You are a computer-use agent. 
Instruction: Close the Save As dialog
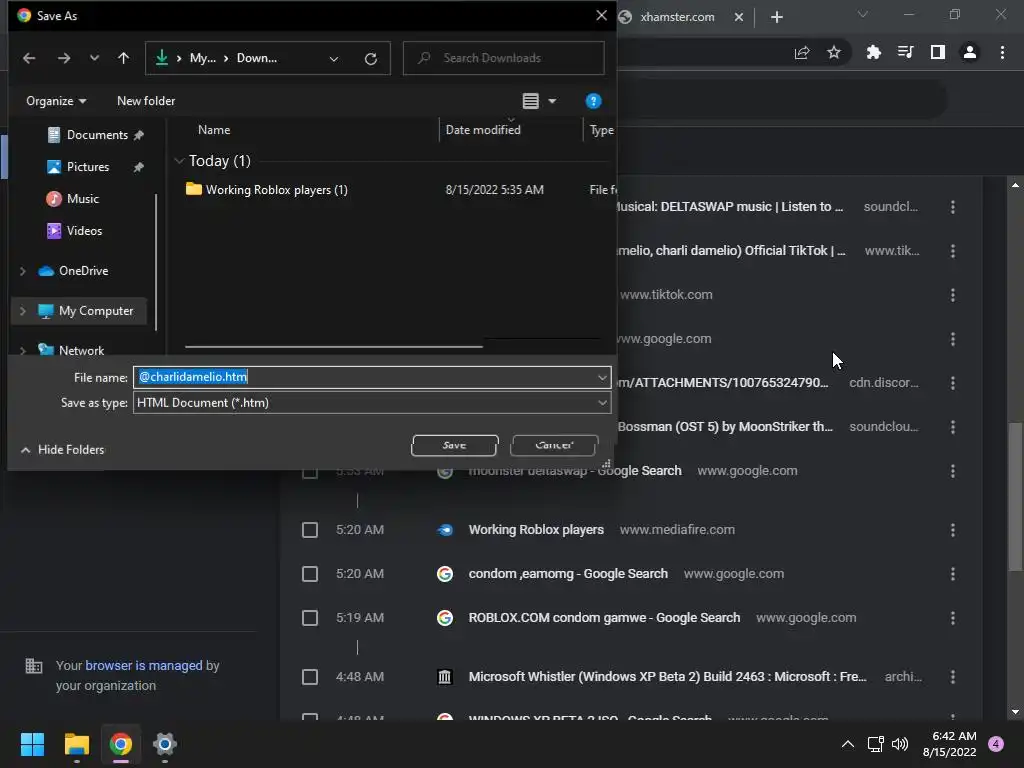point(601,15)
